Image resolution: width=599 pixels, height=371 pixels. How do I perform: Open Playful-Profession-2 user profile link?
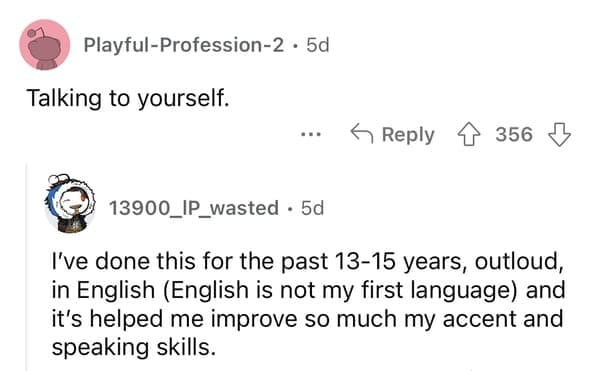pyautogui.click(x=184, y=45)
